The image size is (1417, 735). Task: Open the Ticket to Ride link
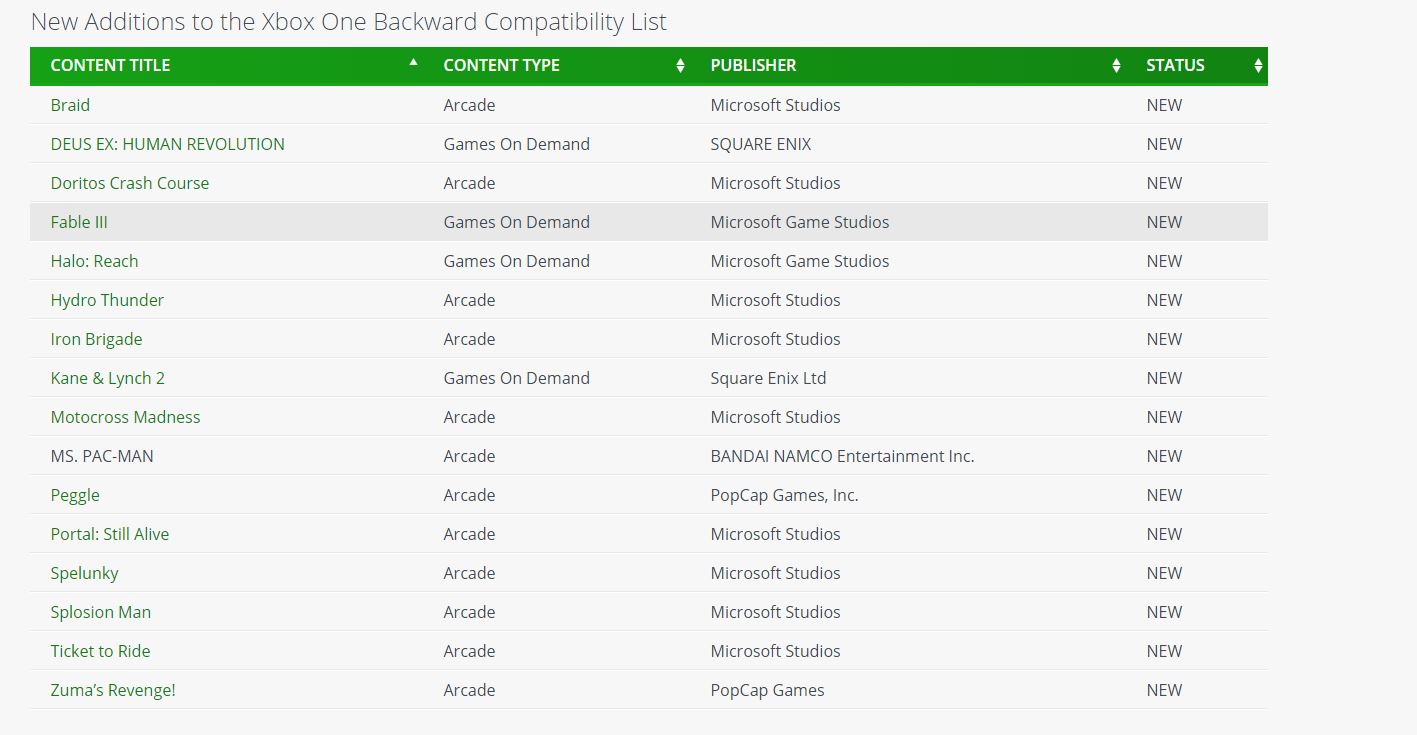(100, 651)
